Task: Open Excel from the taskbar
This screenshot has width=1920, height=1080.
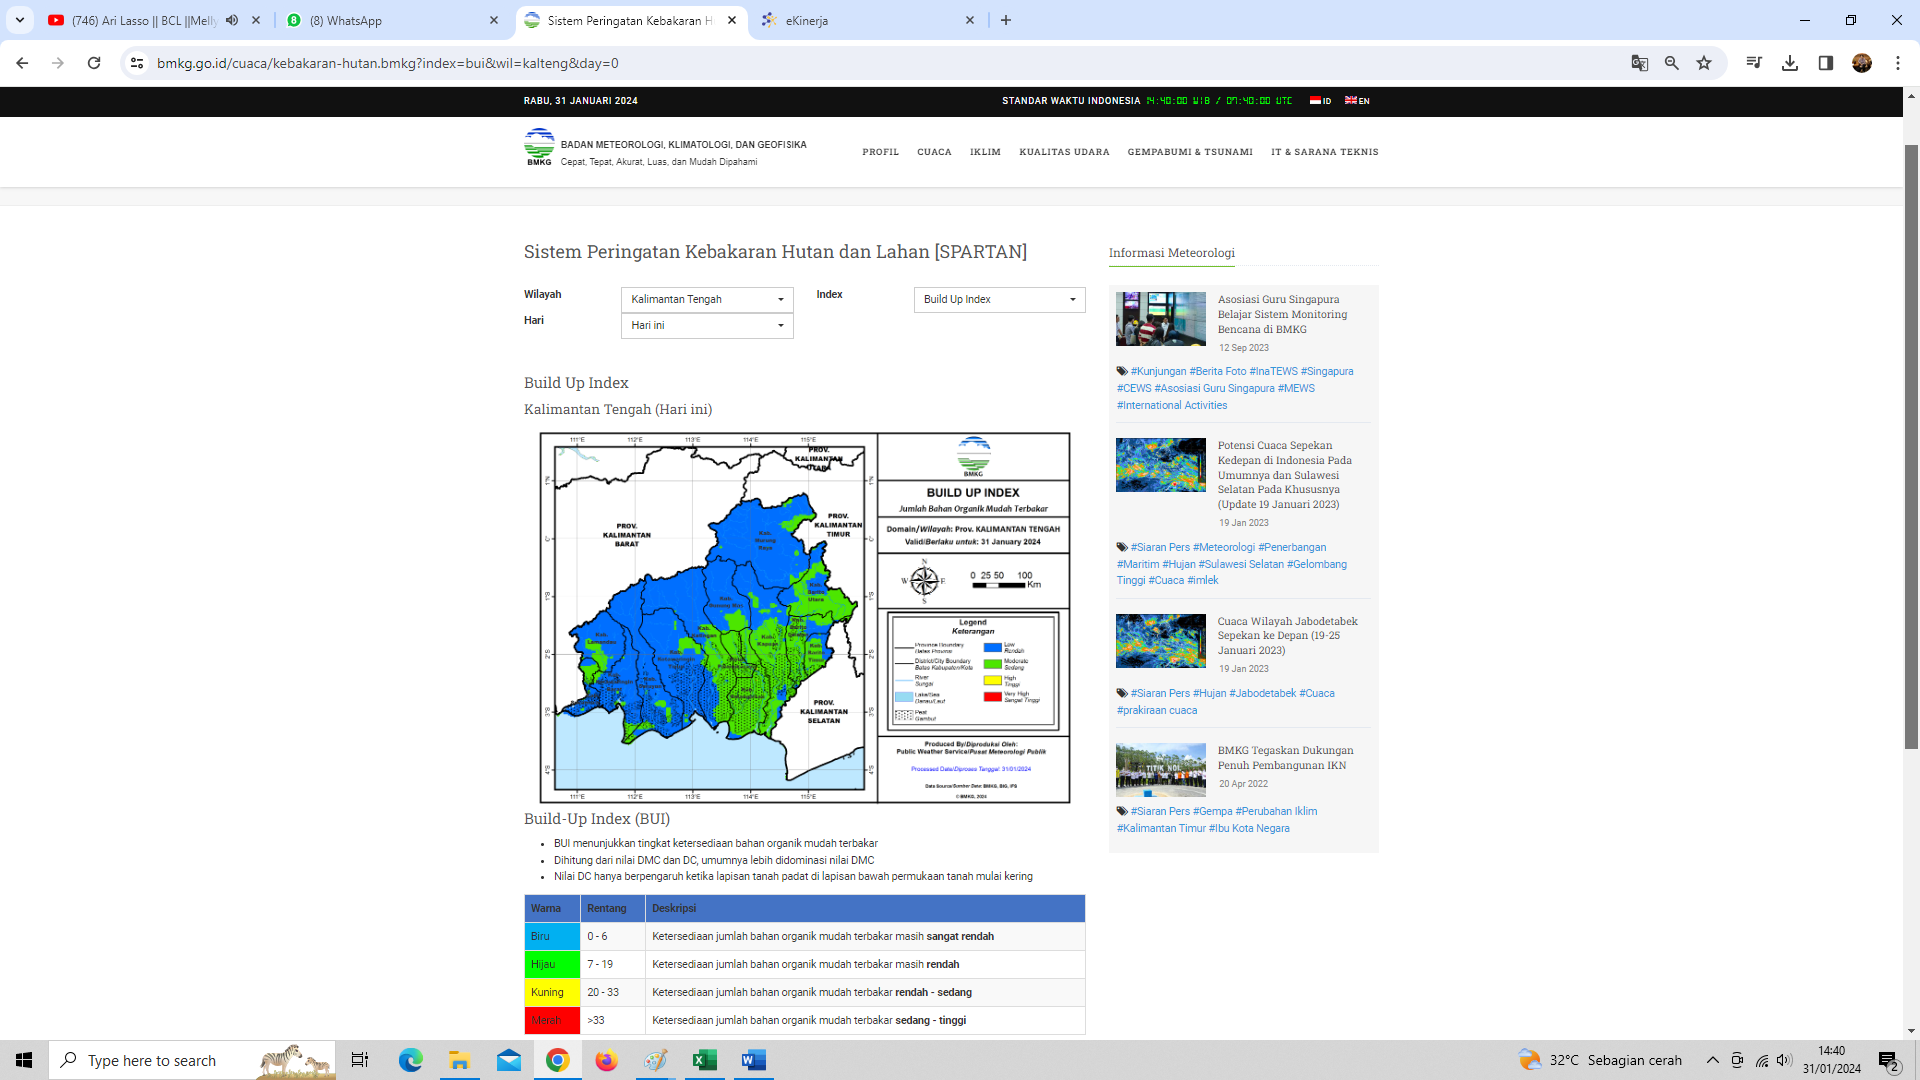Action: click(x=704, y=1060)
